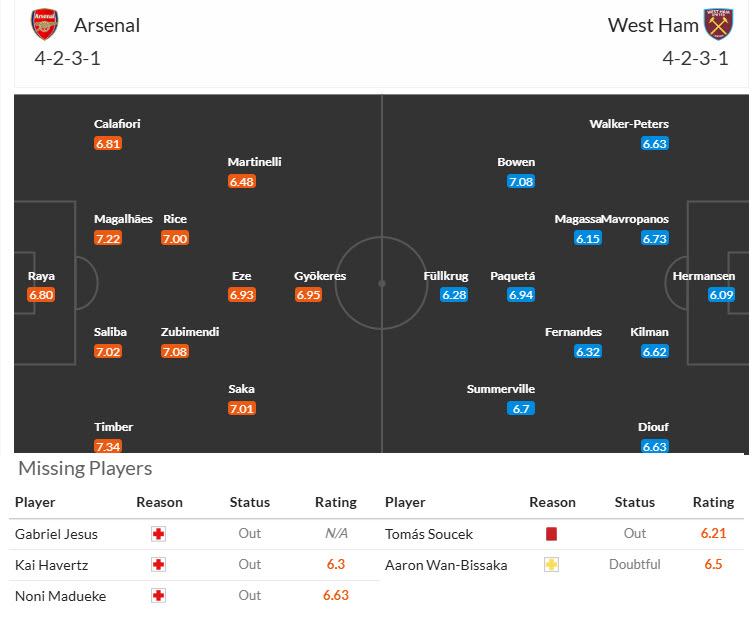Click the Reason column header for West Ham

tap(552, 502)
